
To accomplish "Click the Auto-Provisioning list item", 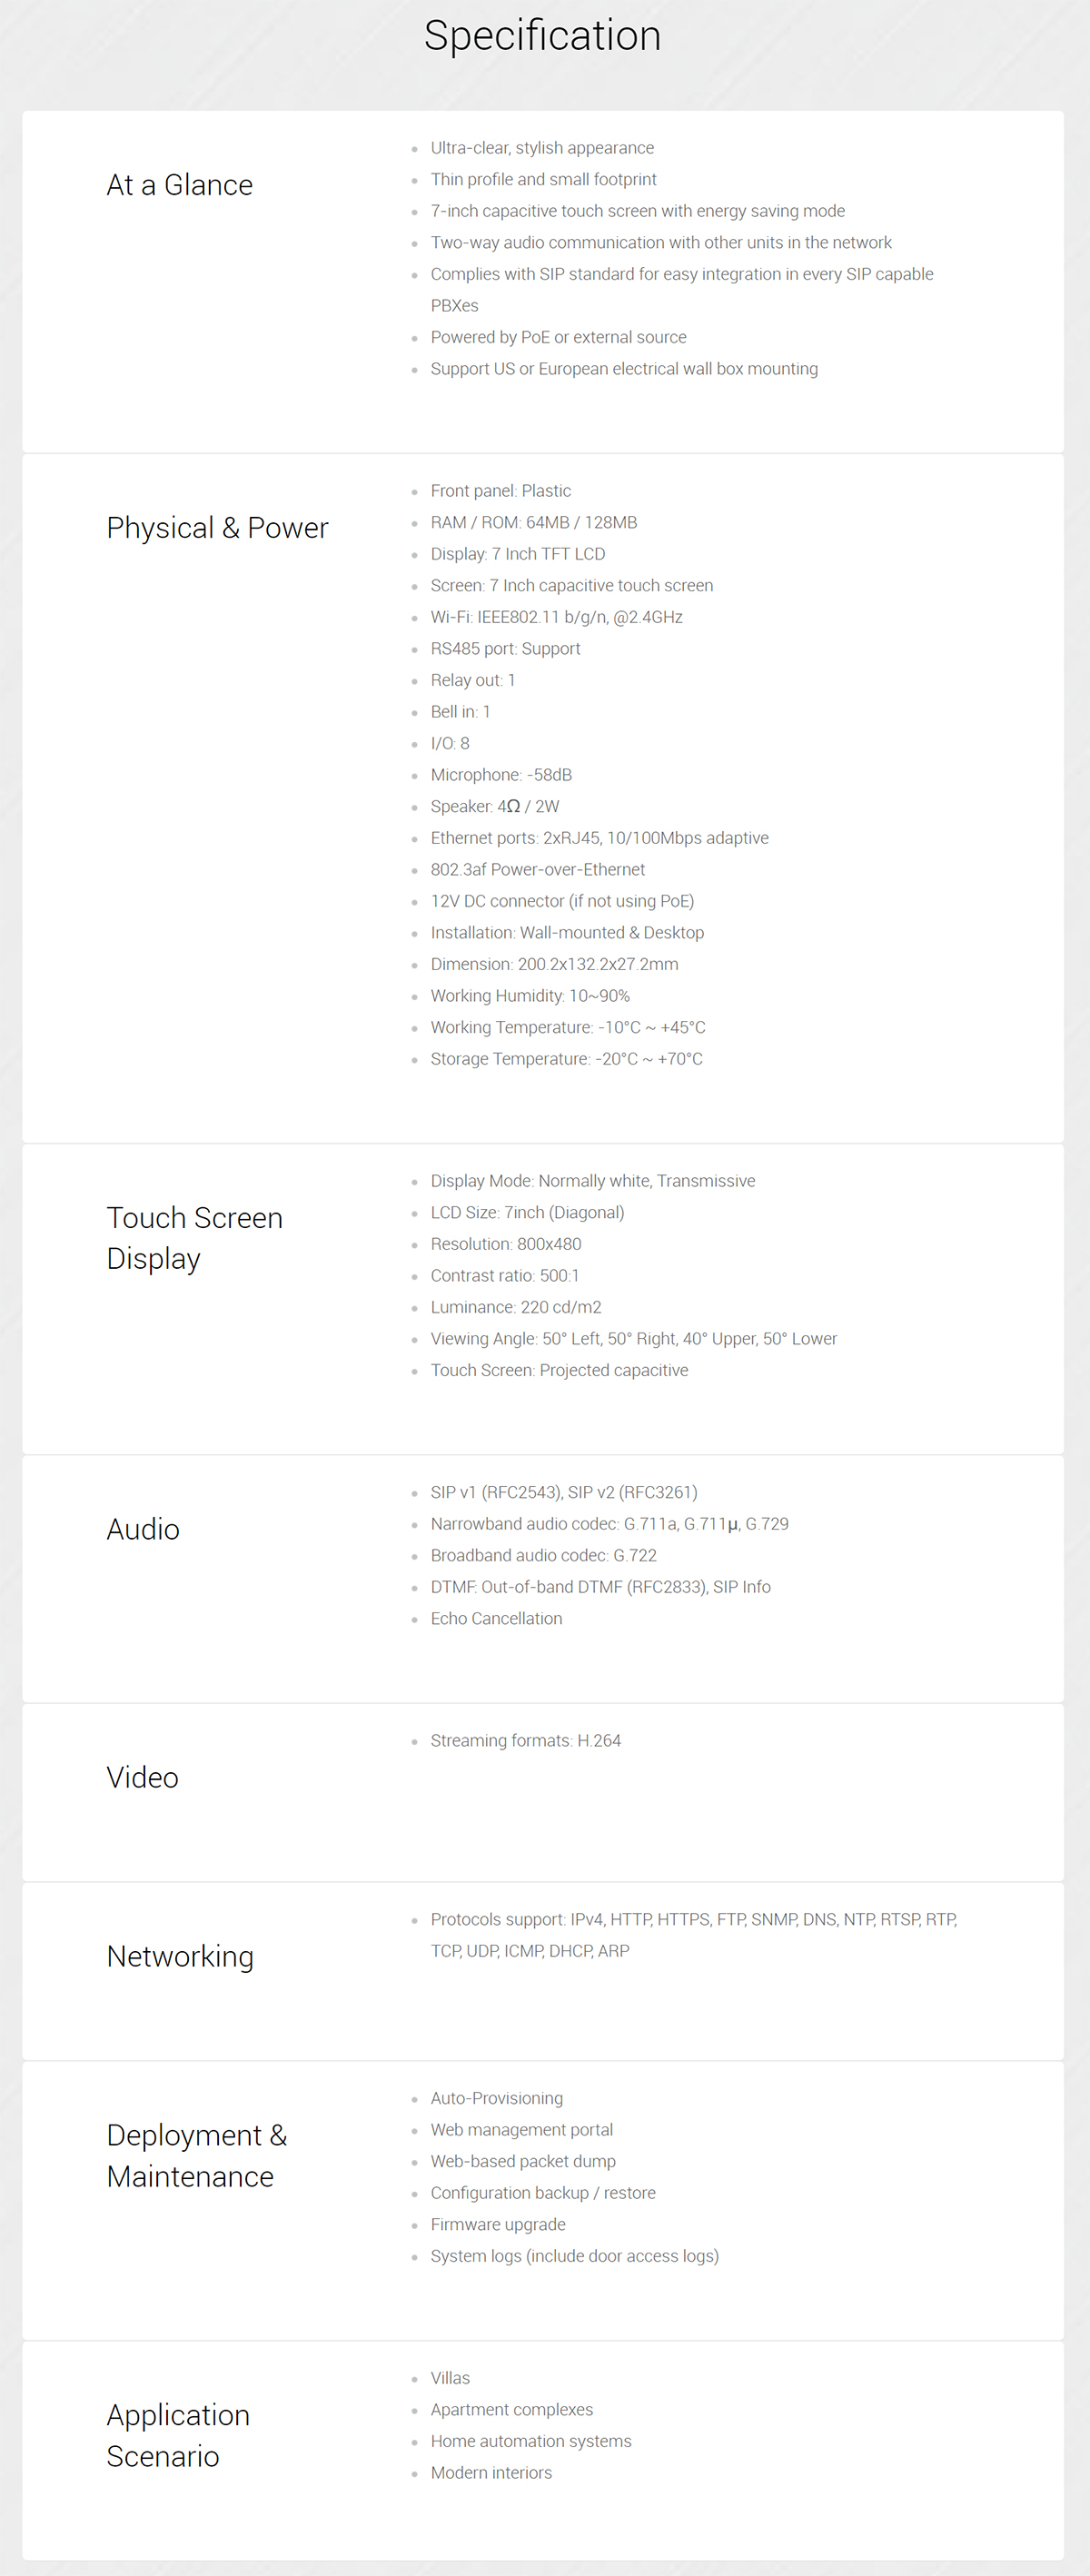I will pos(497,2098).
